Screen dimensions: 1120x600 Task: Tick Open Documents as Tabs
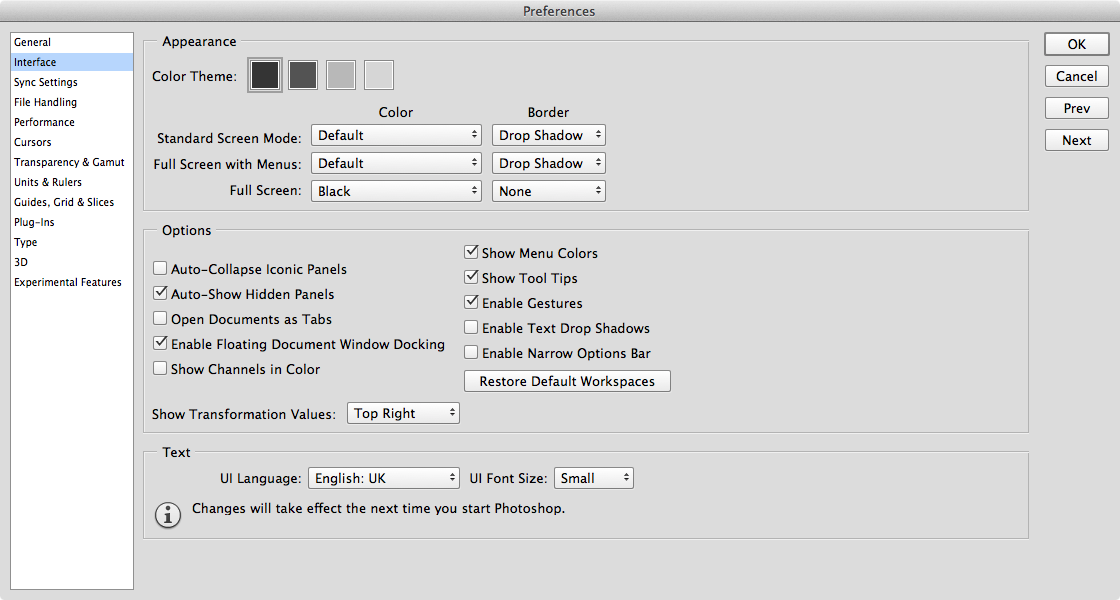pos(160,319)
